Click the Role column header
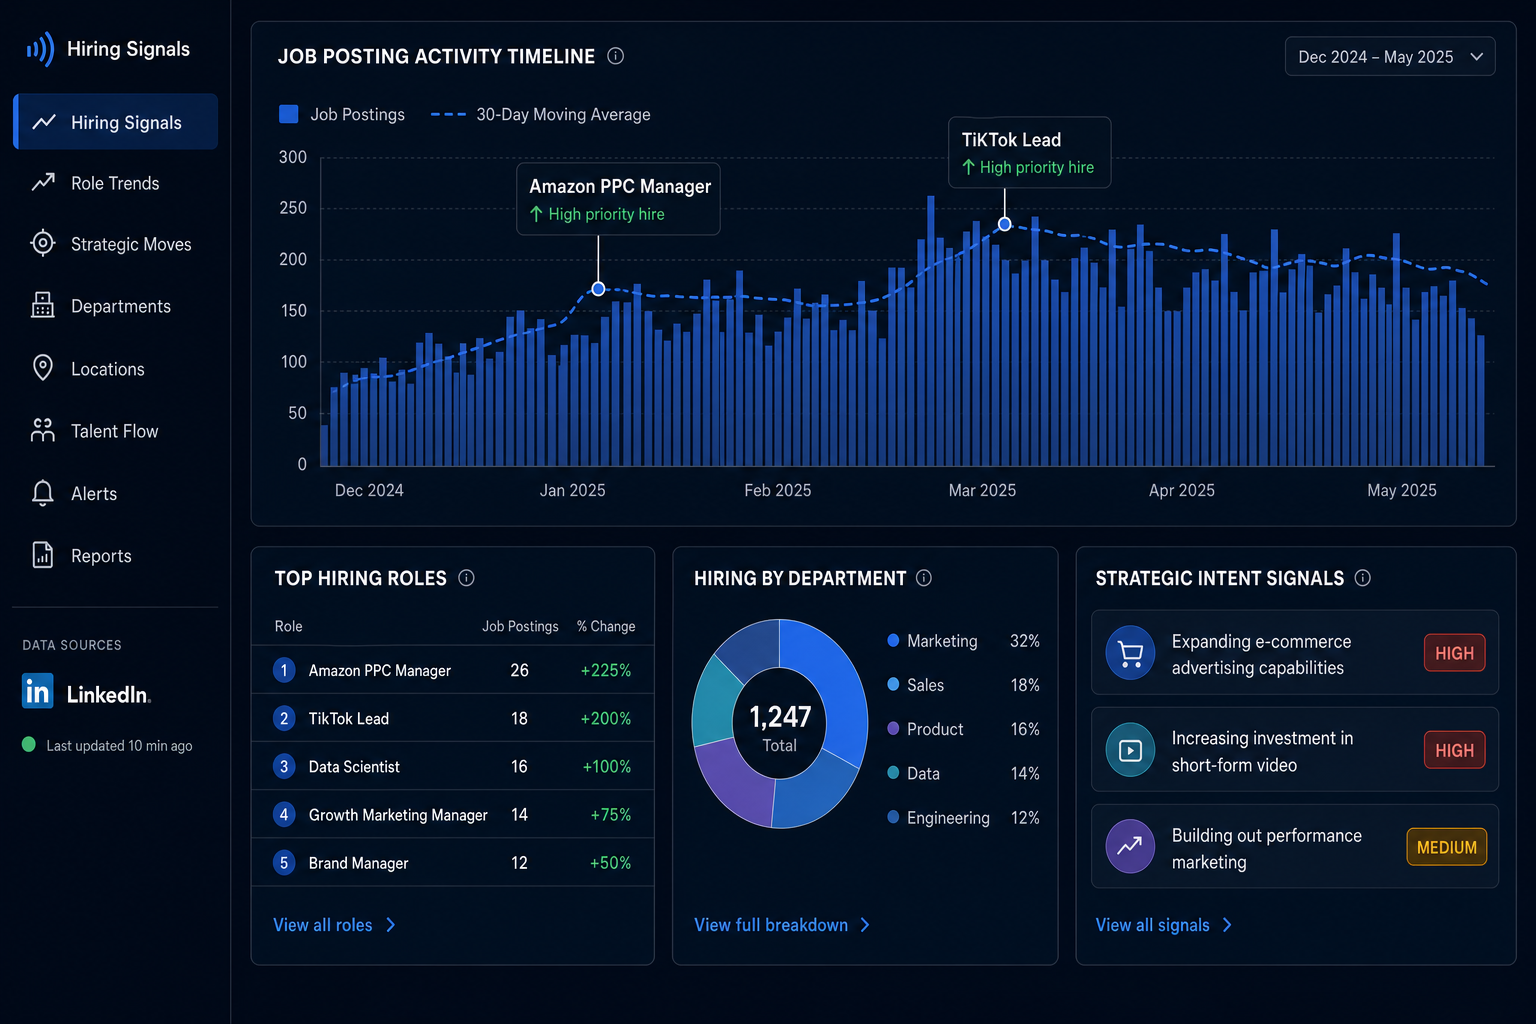The width and height of the screenshot is (1536, 1024). (x=288, y=626)
